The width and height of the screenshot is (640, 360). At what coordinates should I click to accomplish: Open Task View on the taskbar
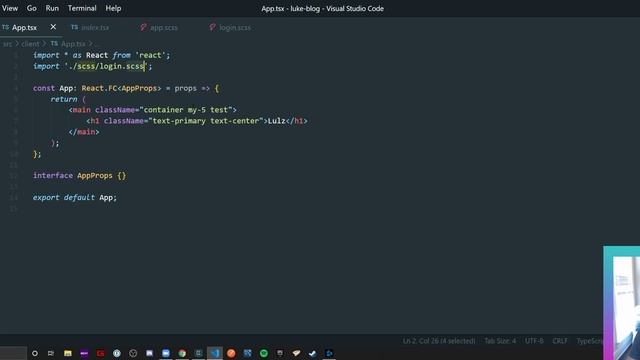[x=51, y=353]
